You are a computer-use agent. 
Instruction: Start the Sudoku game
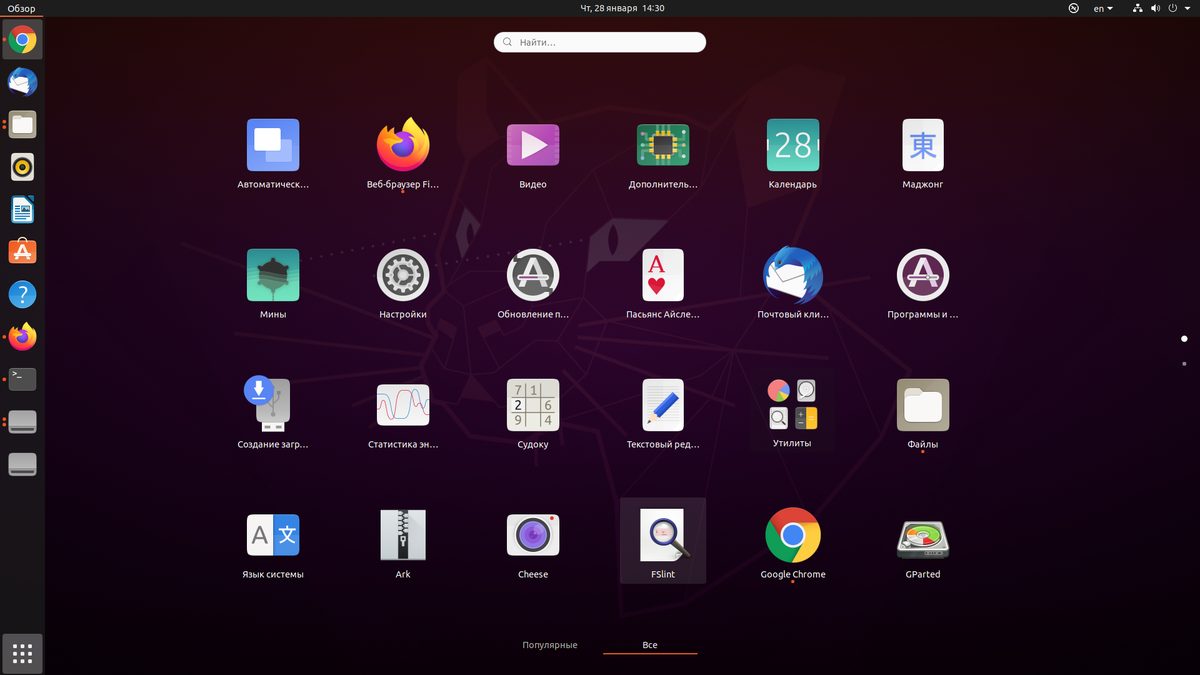[533, 405]
